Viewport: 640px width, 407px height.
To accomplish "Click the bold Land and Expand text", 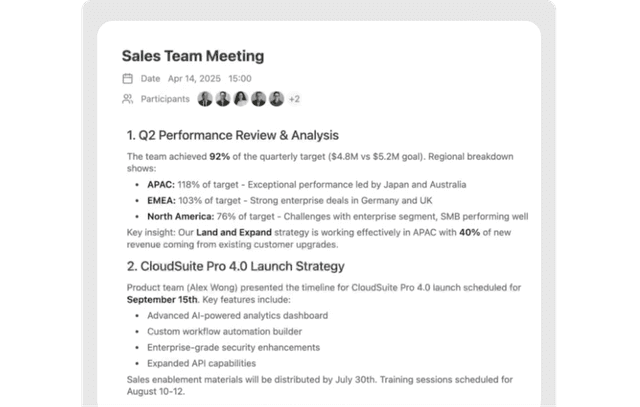I will click(234, 232).
